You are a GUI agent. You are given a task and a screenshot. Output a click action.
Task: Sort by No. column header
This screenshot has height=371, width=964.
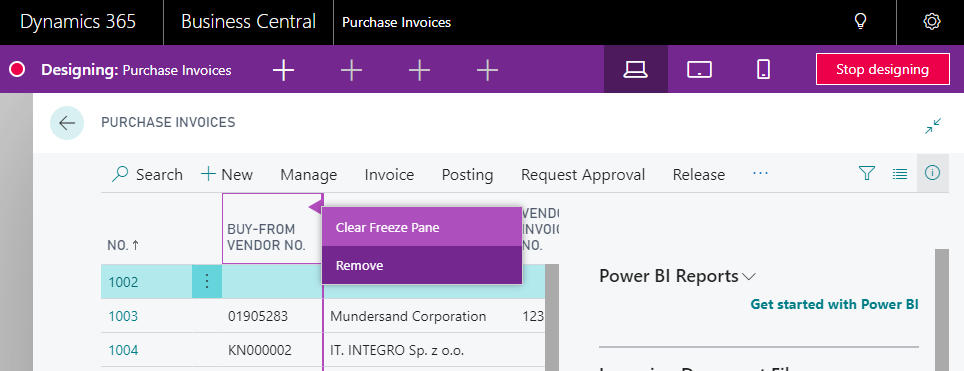[x=123, y=245]
